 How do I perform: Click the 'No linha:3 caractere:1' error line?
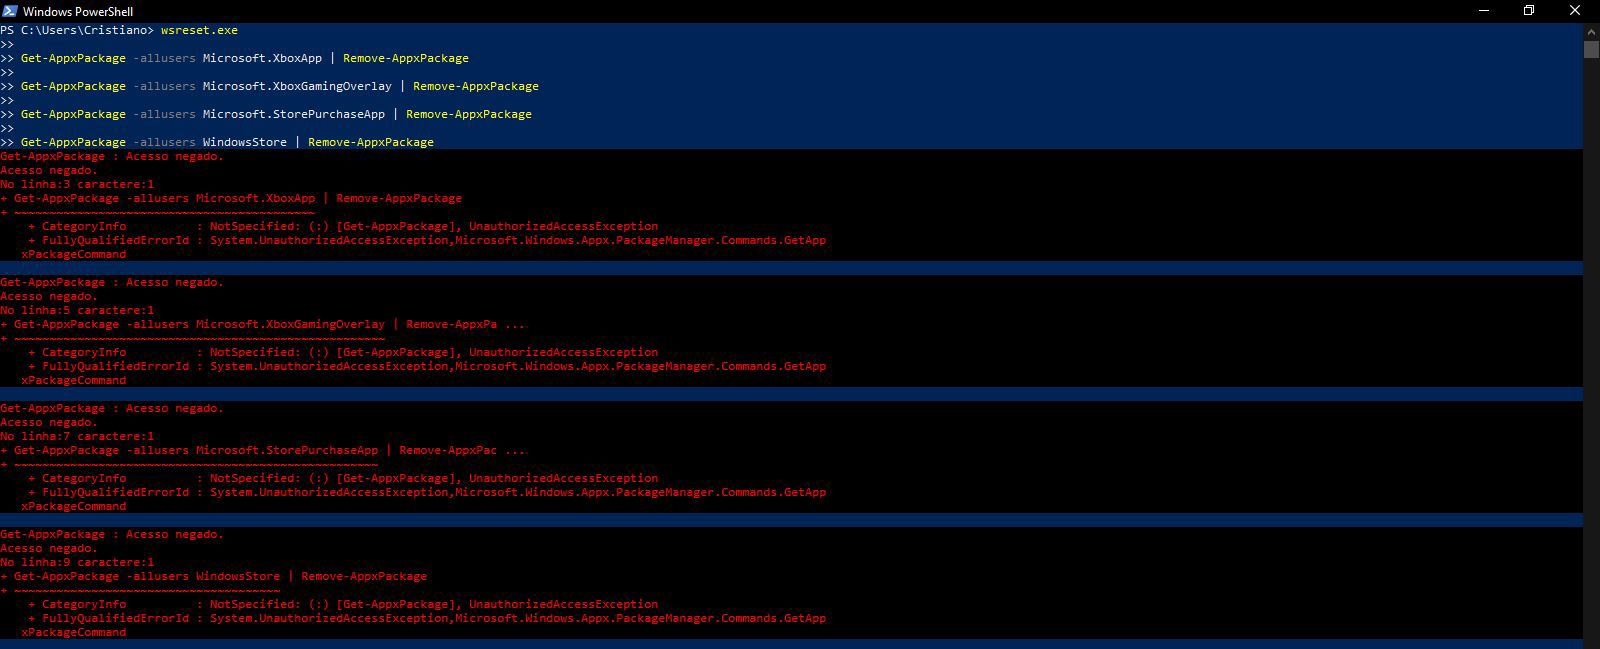77,184
